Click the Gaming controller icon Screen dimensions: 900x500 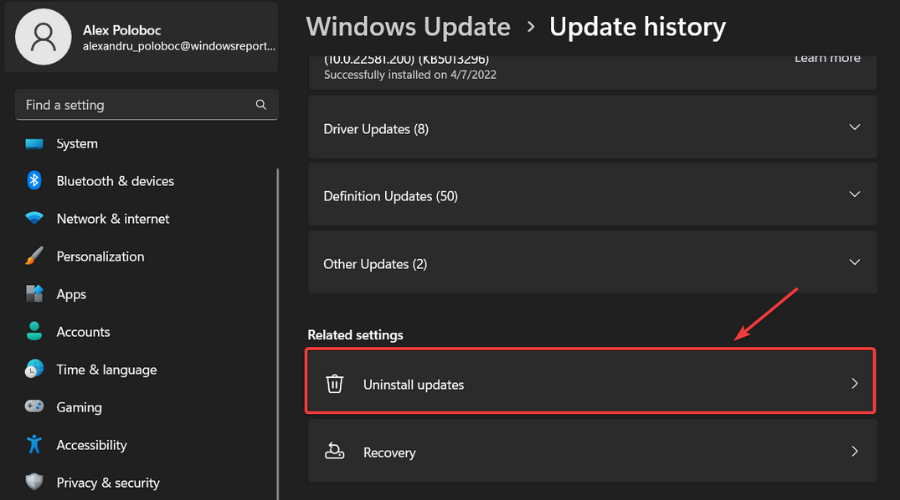tap(34, 406)
